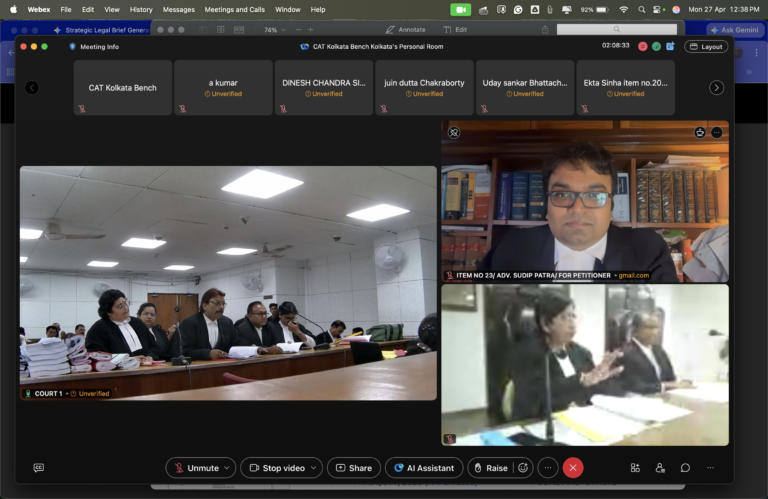Click the red leave meeting button
Image resolution: width=768 pixels, height=499 pixels.
tap(573, 468)
